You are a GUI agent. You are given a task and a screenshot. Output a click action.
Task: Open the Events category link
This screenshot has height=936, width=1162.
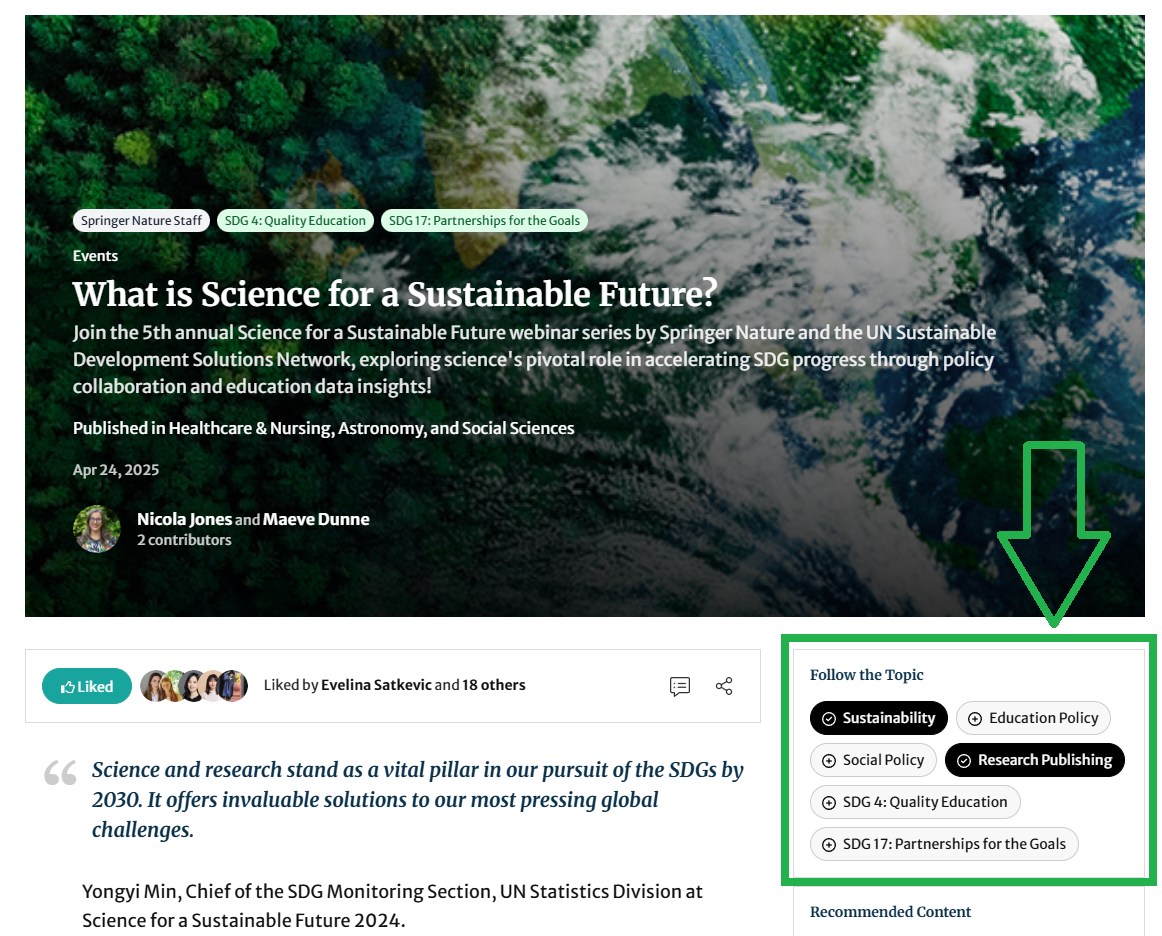95,256
